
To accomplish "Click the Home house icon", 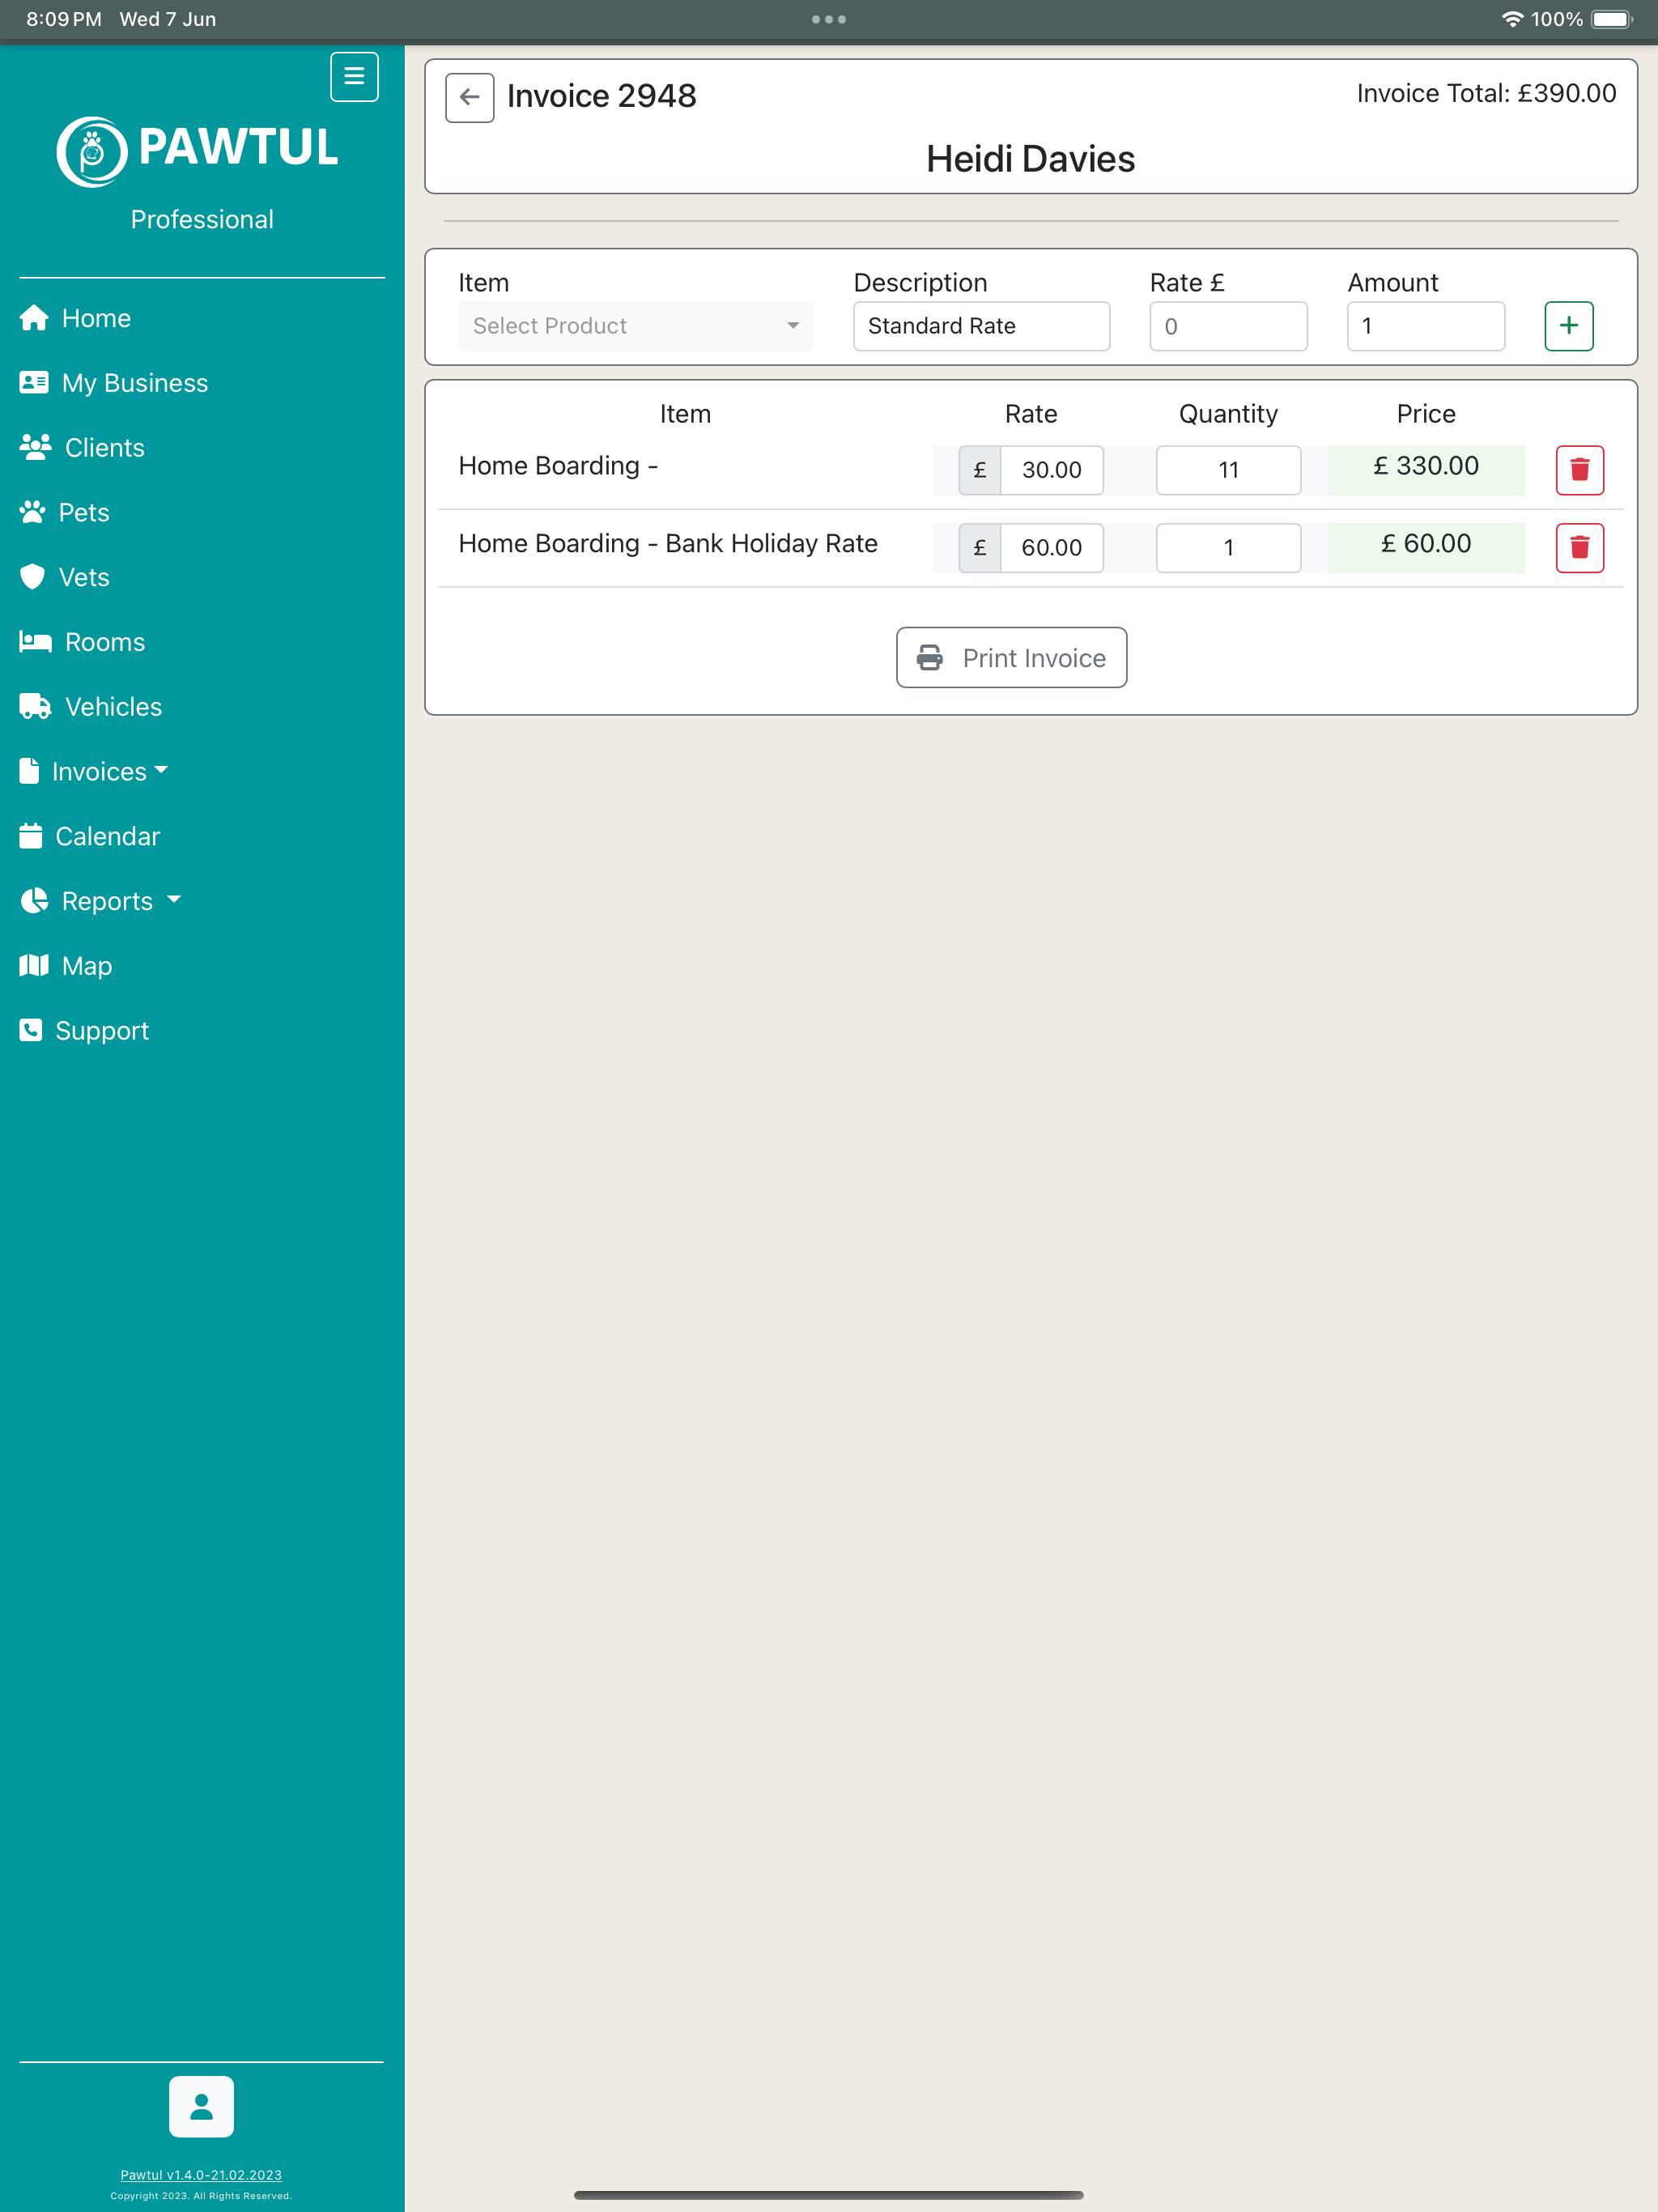I will click(34, 318).
